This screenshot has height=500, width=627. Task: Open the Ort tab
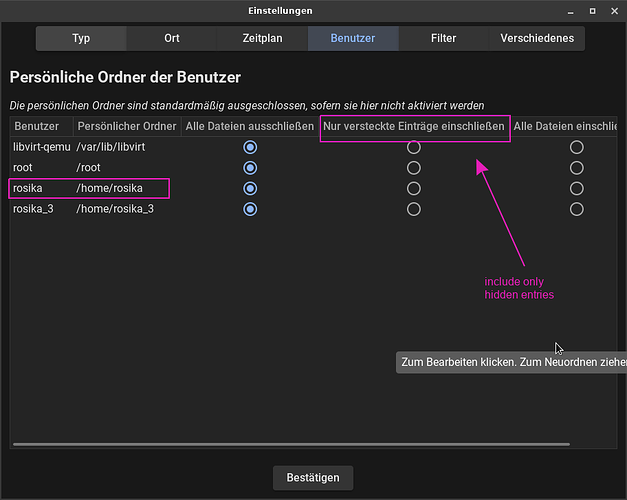(x=172, y=39)
